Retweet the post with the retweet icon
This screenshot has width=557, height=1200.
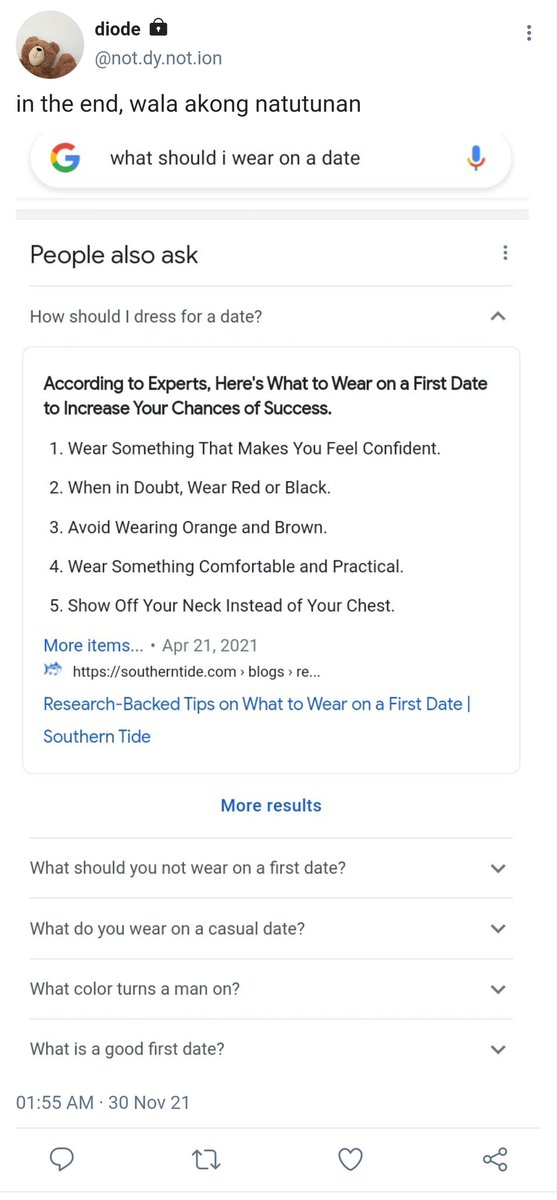pos(206,1160)
